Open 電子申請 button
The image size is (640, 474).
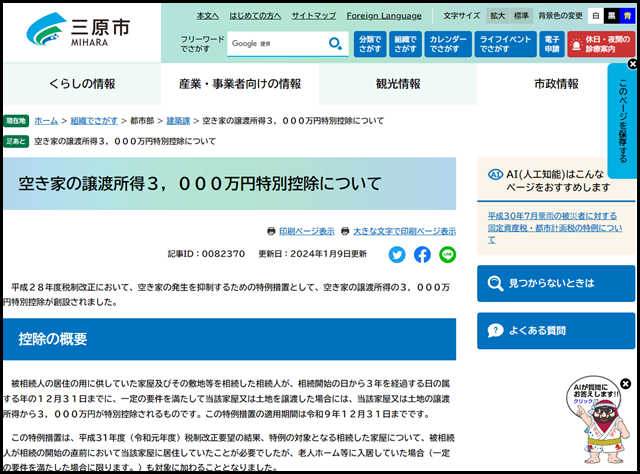pos(552,44)
